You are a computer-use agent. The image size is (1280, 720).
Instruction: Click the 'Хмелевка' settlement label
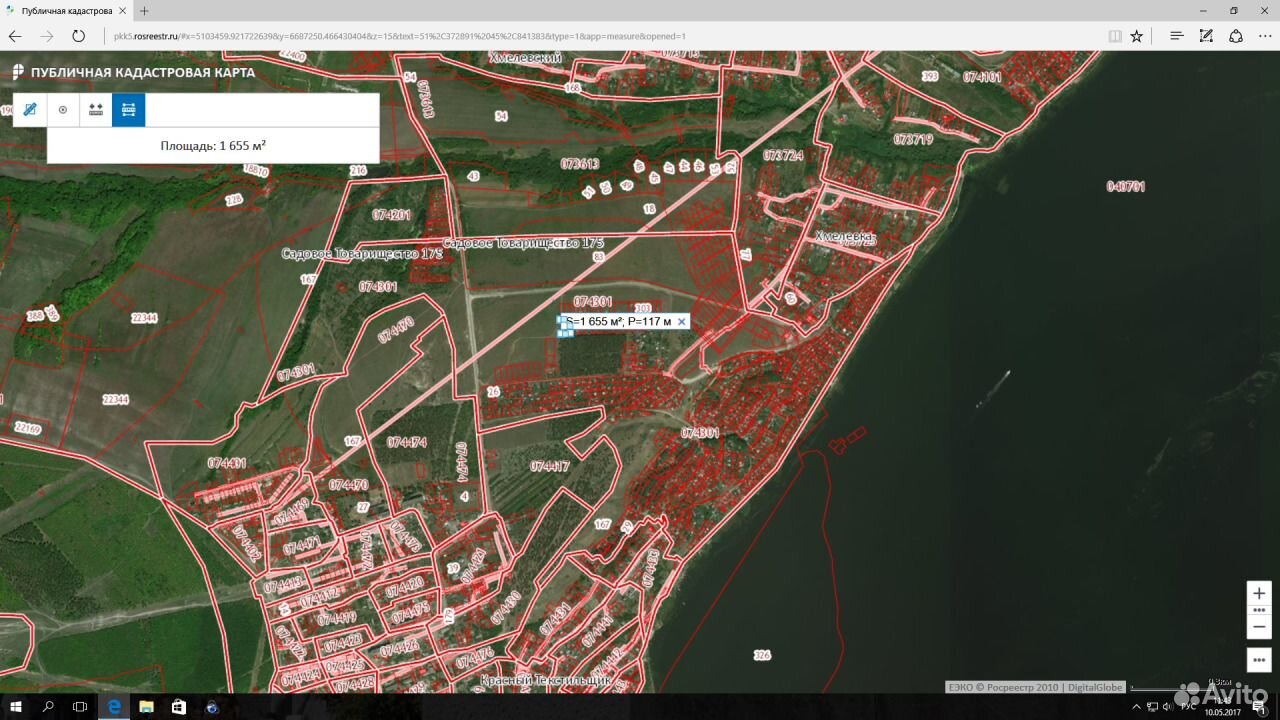845,238
